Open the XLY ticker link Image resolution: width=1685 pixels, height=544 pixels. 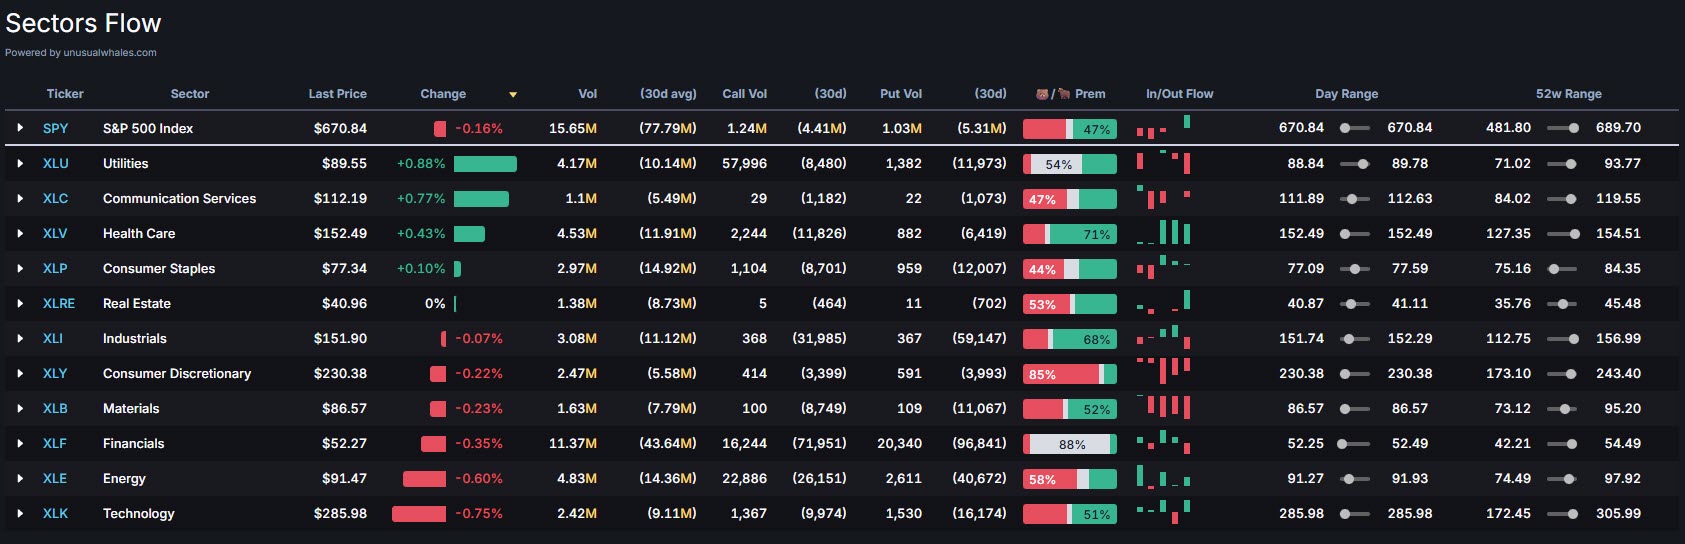(x=55, y=373)
